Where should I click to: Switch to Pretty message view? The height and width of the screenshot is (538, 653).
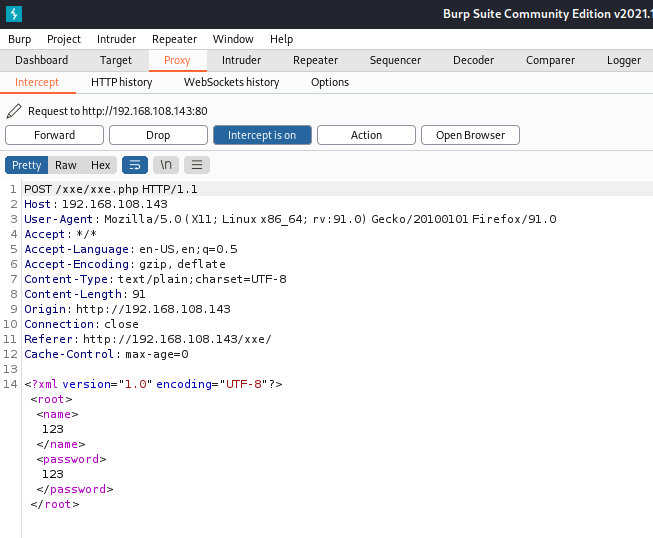27,165
